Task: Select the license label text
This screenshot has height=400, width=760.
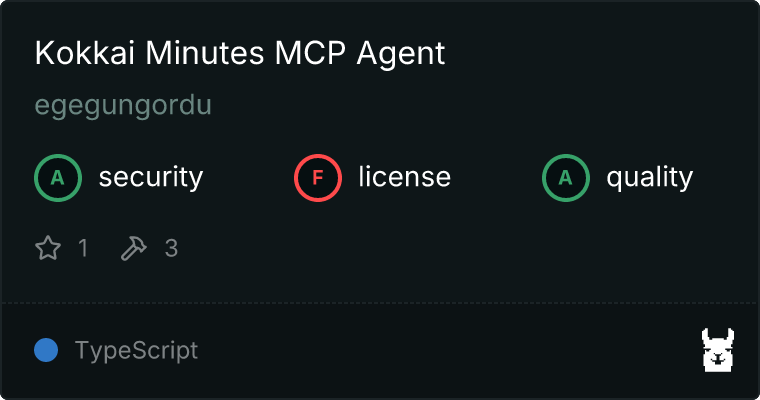Action: (x=405, y=176)
